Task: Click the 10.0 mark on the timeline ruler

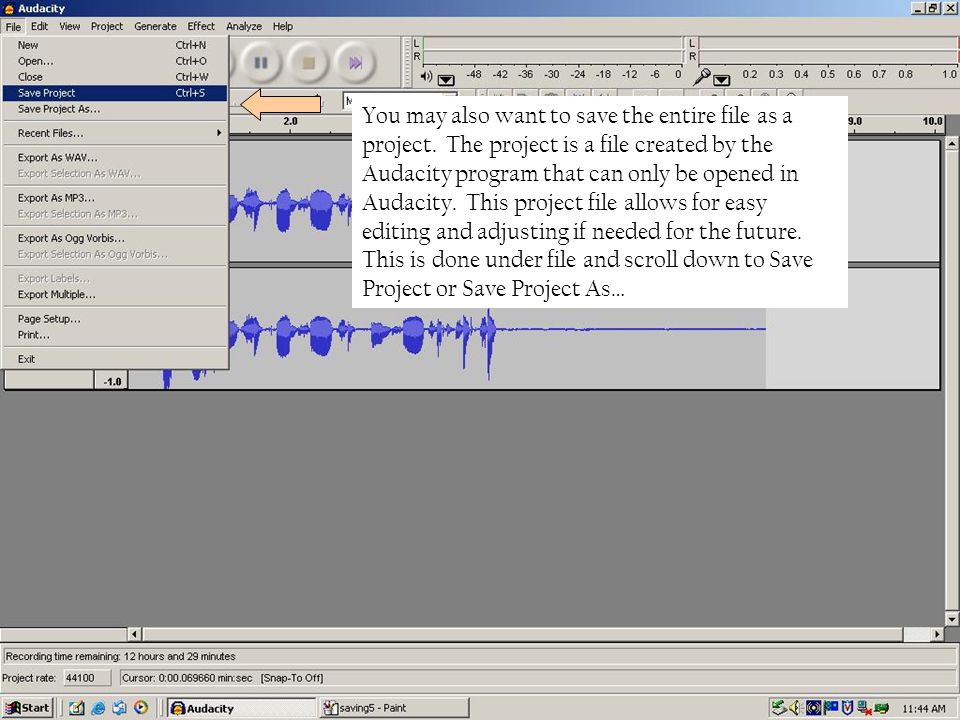Action: (932, 121)
